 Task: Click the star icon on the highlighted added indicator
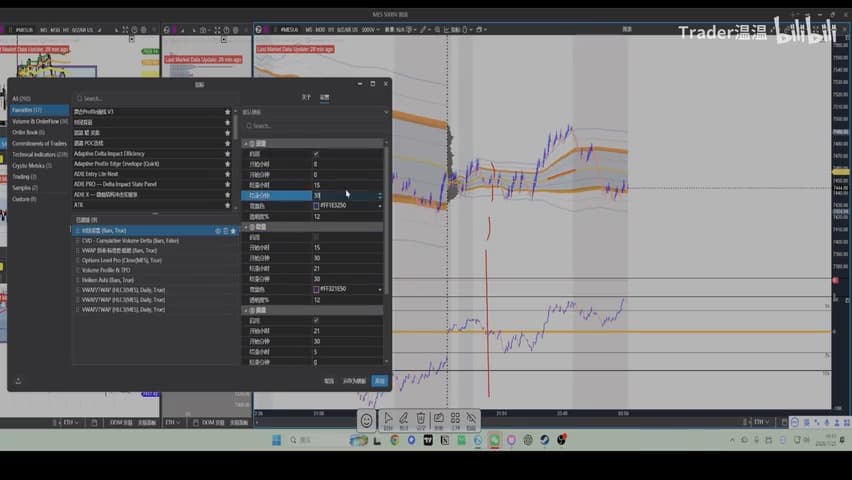click(x=234, y=231)
